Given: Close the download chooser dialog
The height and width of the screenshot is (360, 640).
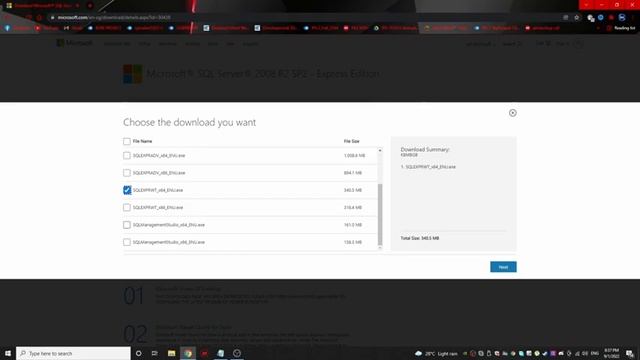Looking at the screenshot, I should (x=513, y=113).
